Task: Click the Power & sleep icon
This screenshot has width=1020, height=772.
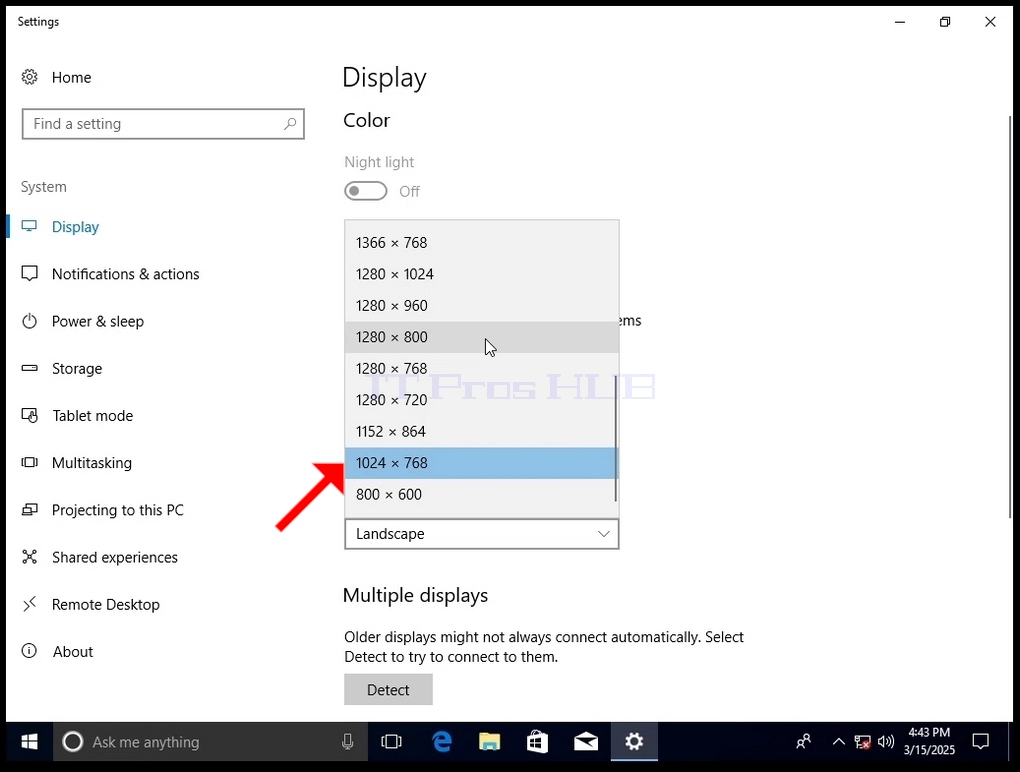Action: [29, 321]
